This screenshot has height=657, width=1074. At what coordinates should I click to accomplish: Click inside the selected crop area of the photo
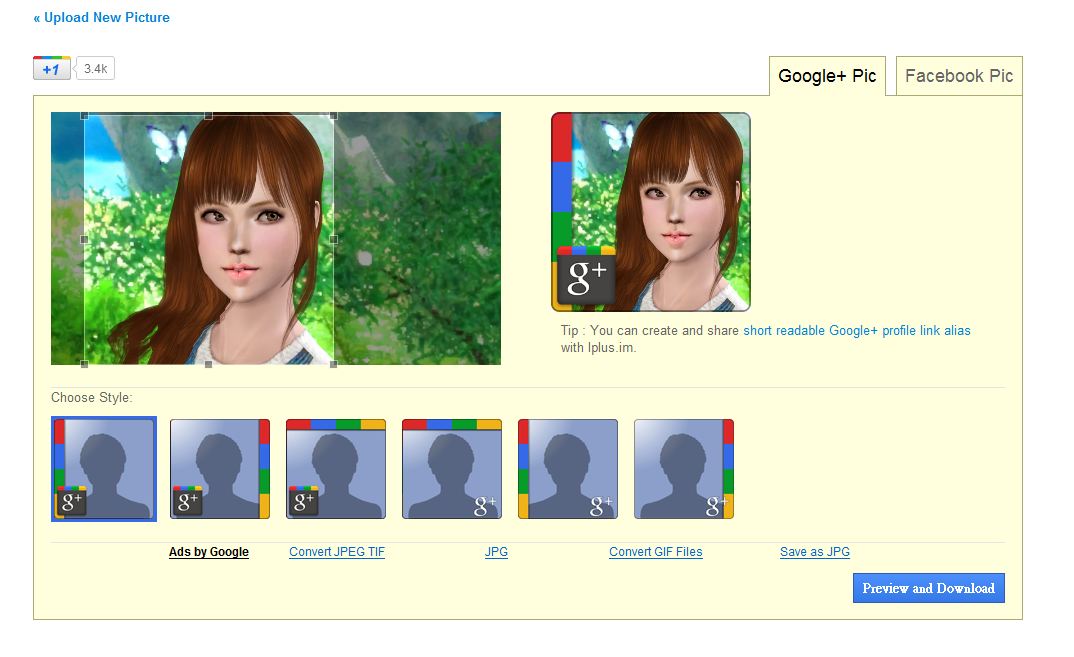[x=209, y=240]
